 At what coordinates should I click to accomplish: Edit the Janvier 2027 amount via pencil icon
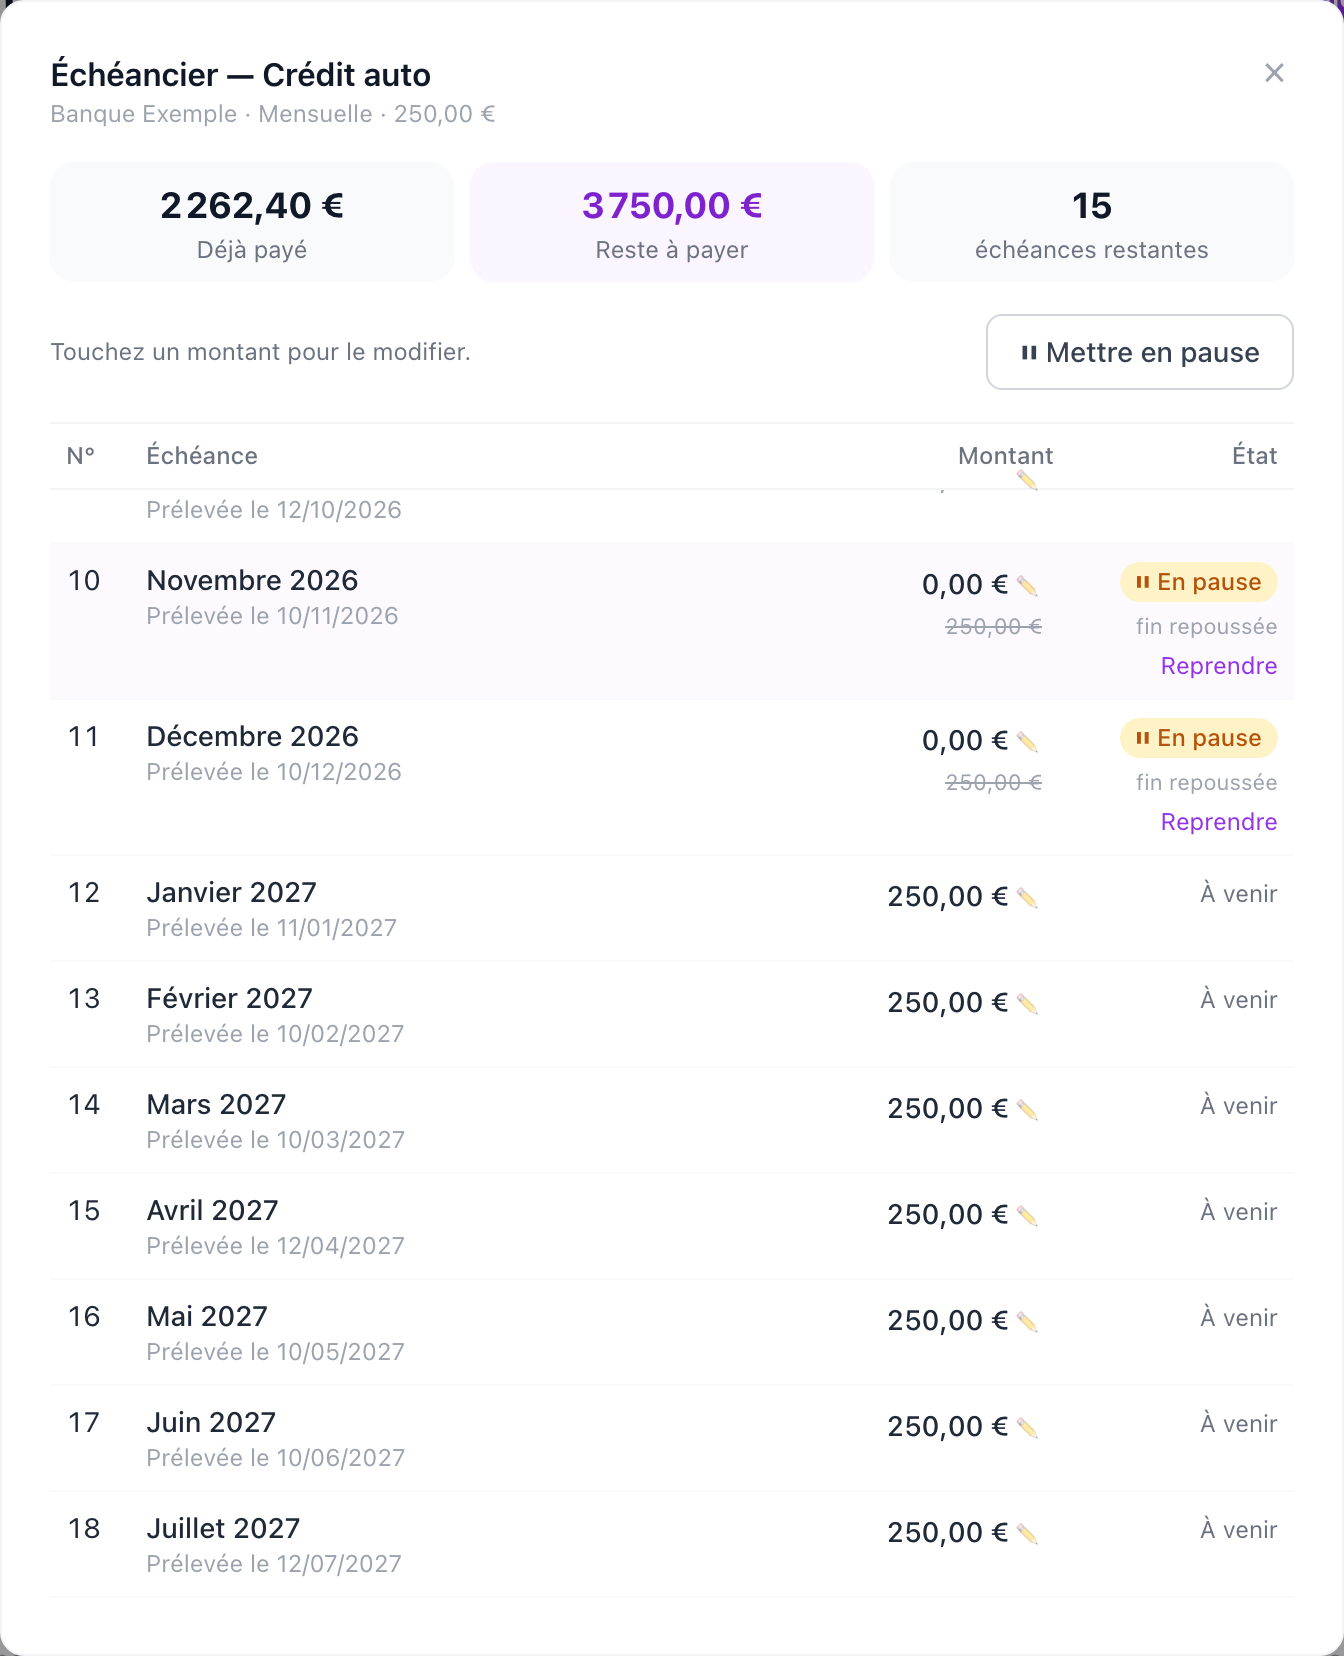tap(1027, 898)
